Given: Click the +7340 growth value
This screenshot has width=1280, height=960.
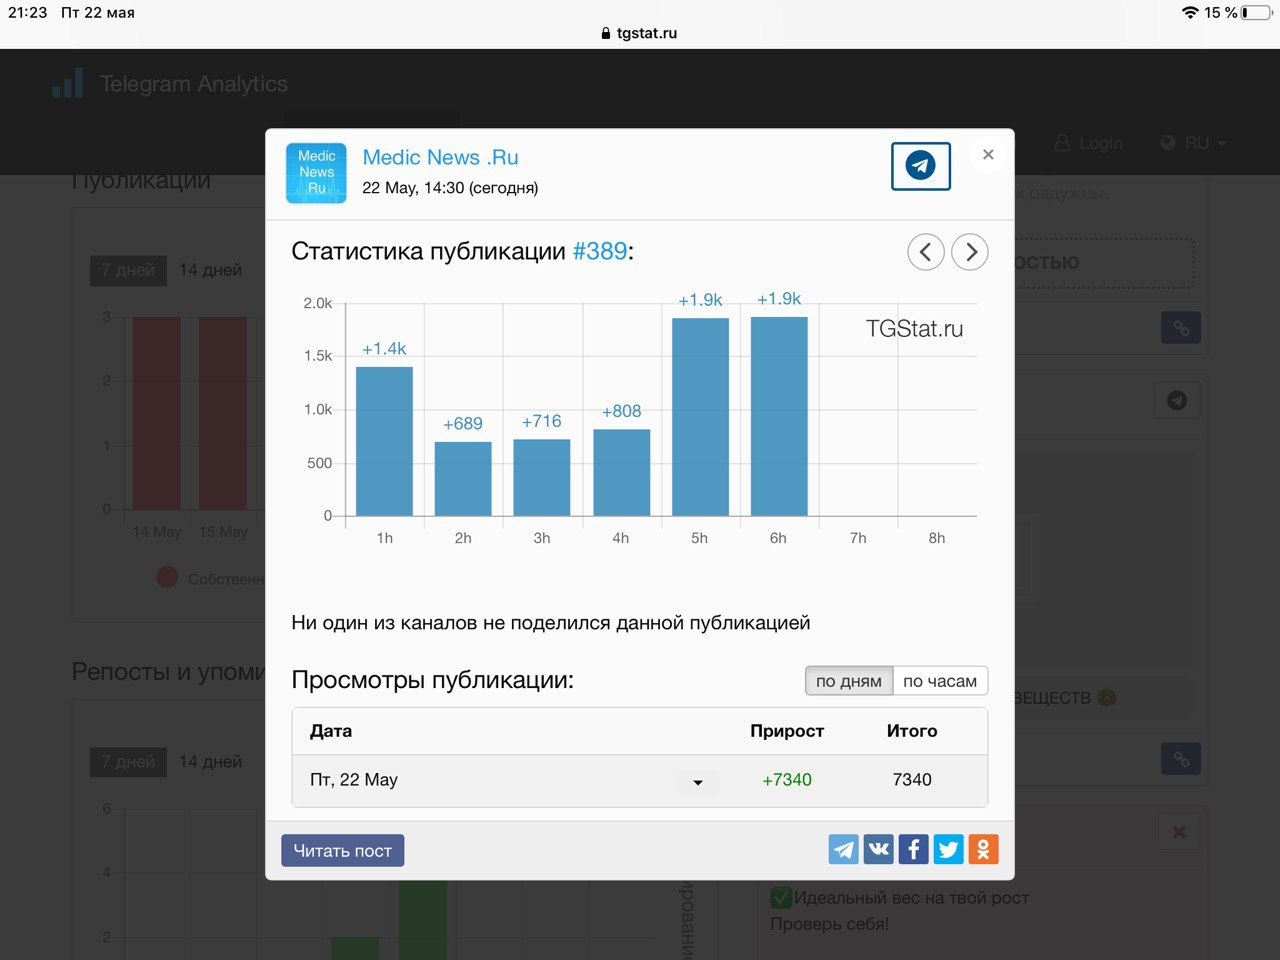Looking at the screenshot, I should 787,780.
